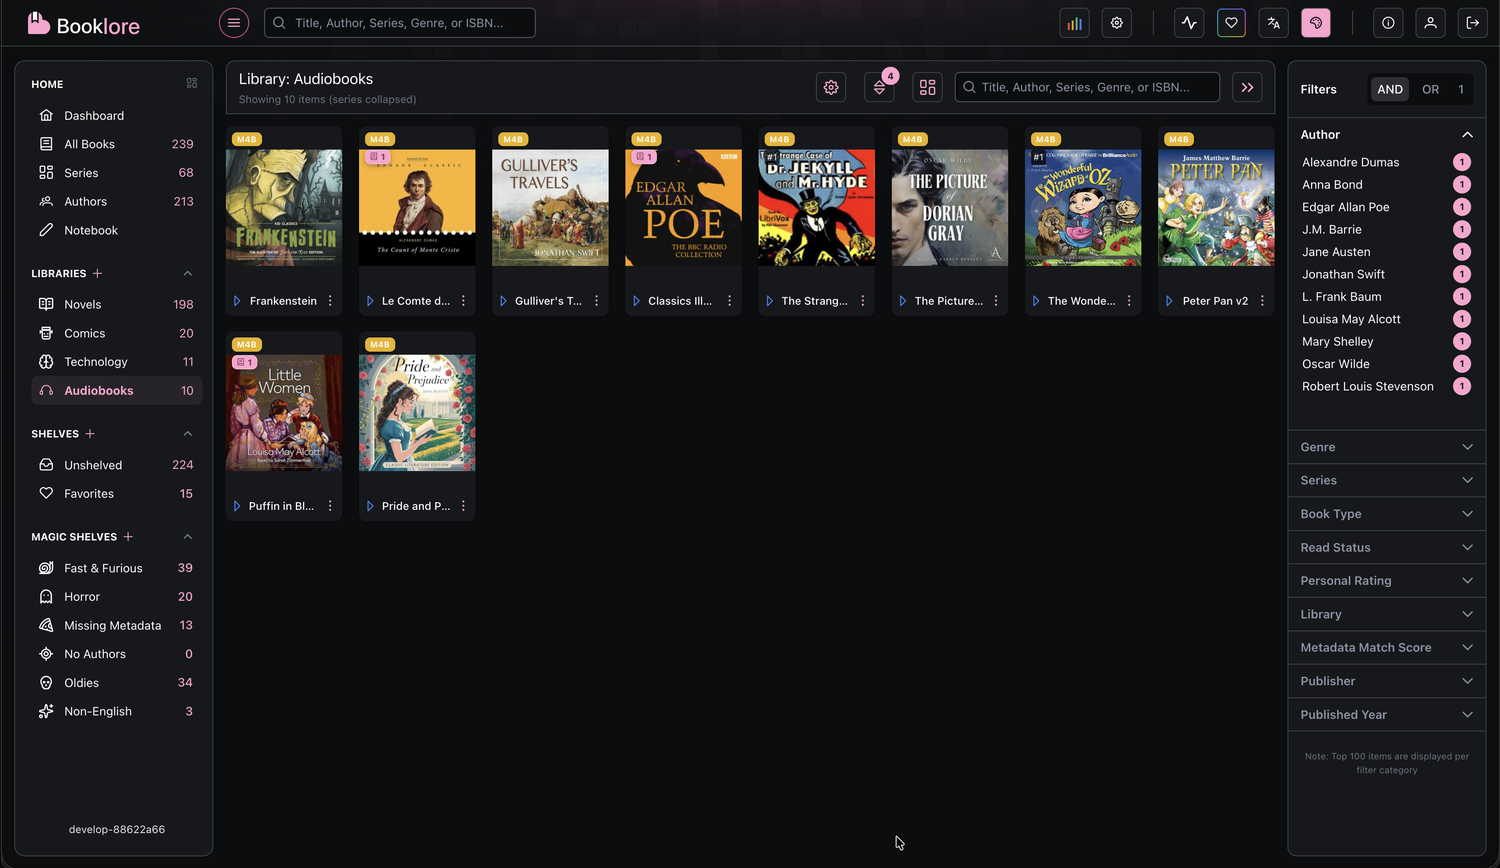Open the Favorites shelf

pyautogui.click(x=116, y=494)
